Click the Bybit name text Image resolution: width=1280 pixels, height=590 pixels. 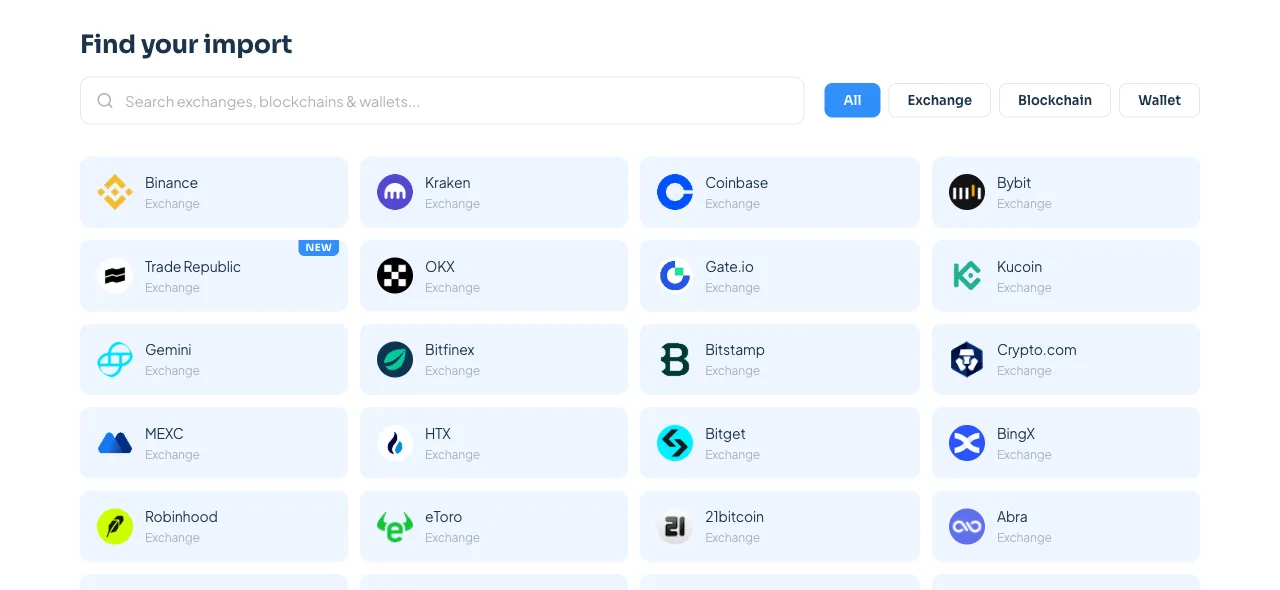point(1014,183)
